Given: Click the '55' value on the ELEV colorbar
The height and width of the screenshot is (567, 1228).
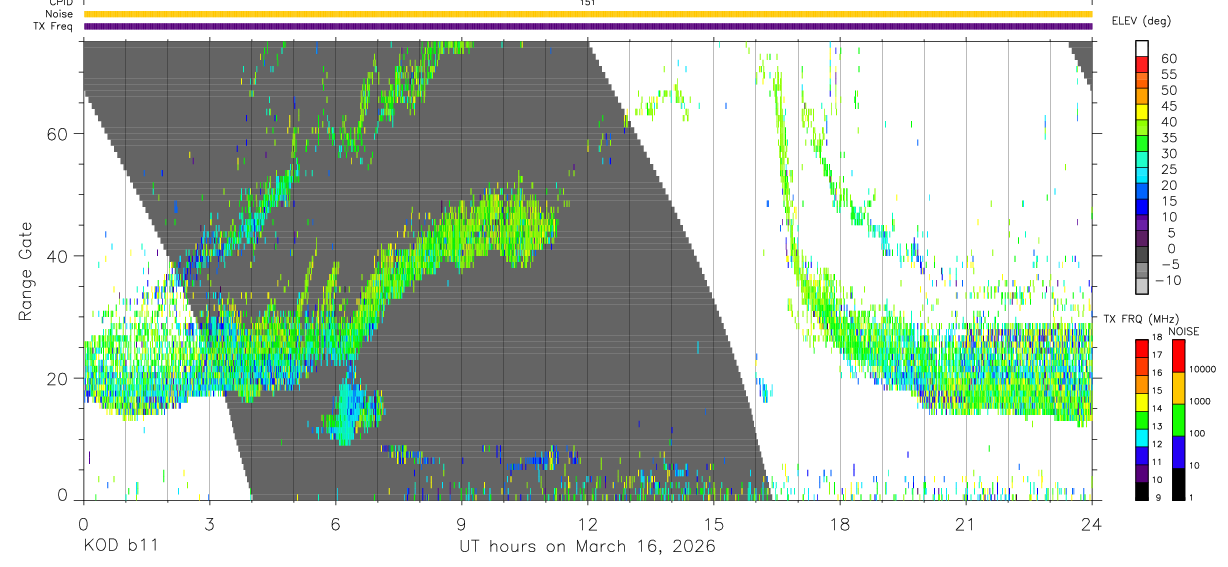Looking at the screenshot, I should point(1168,73).
